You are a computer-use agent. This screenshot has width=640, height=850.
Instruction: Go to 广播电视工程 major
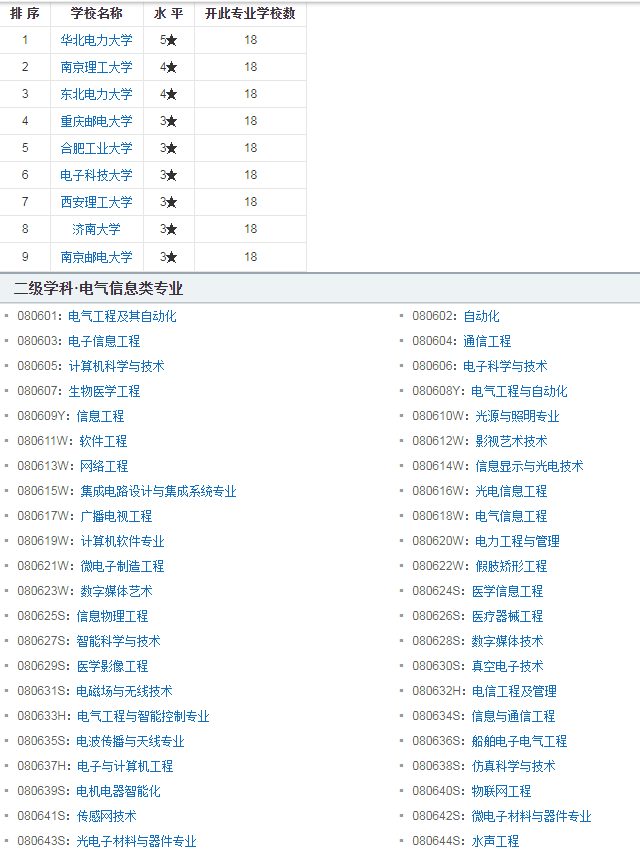116,517
